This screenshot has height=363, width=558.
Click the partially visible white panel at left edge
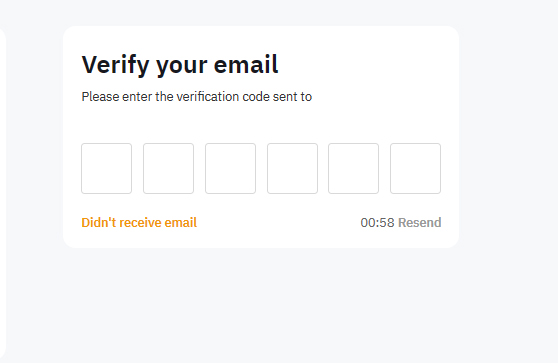pyautogui.click(x=2, y=194)
